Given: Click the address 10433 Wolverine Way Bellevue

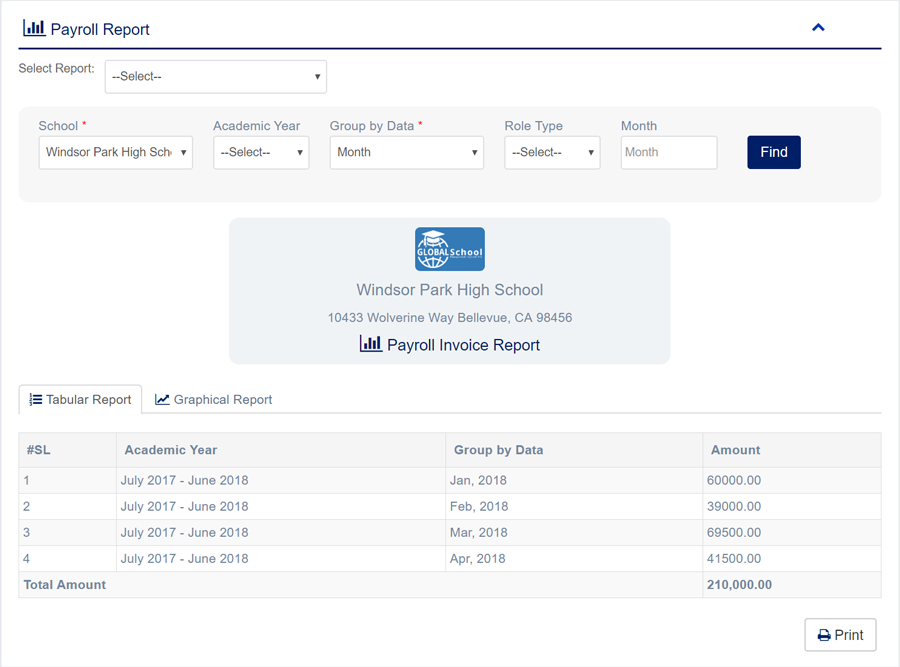Looking at the screenshot, I should (449, 317).
